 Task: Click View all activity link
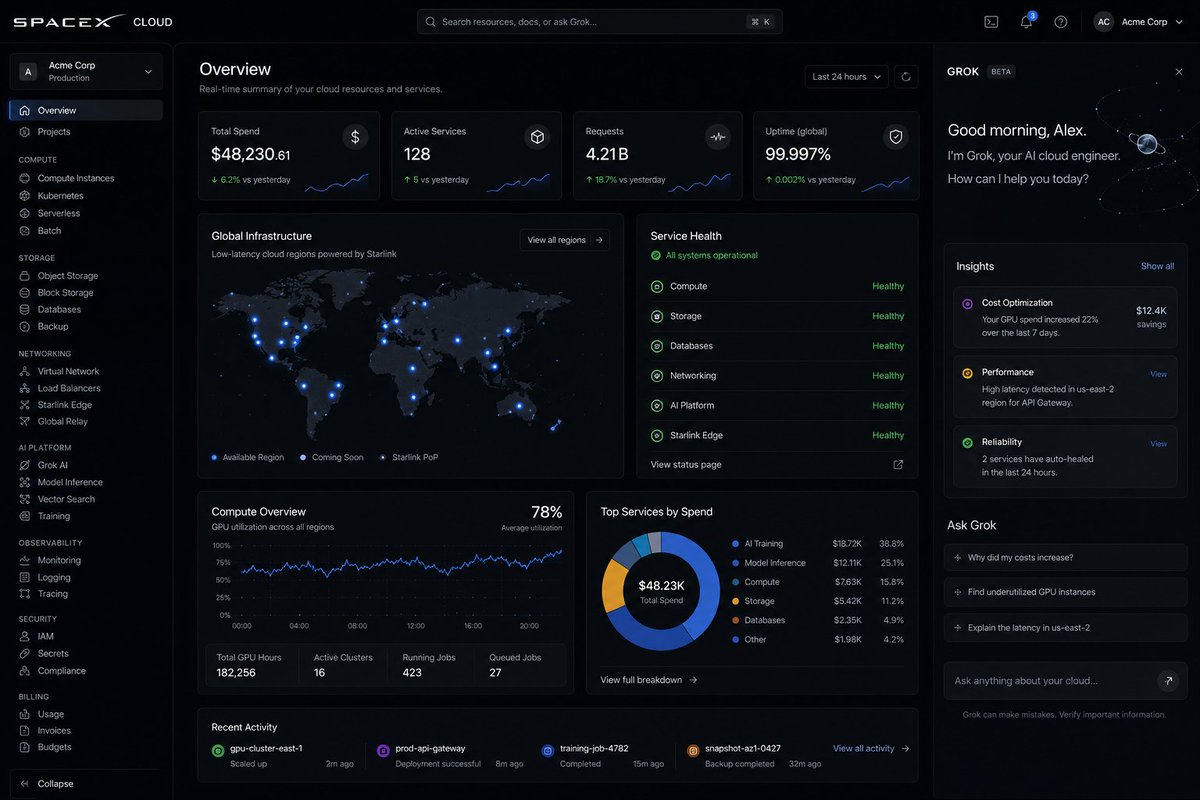[871, 748]
